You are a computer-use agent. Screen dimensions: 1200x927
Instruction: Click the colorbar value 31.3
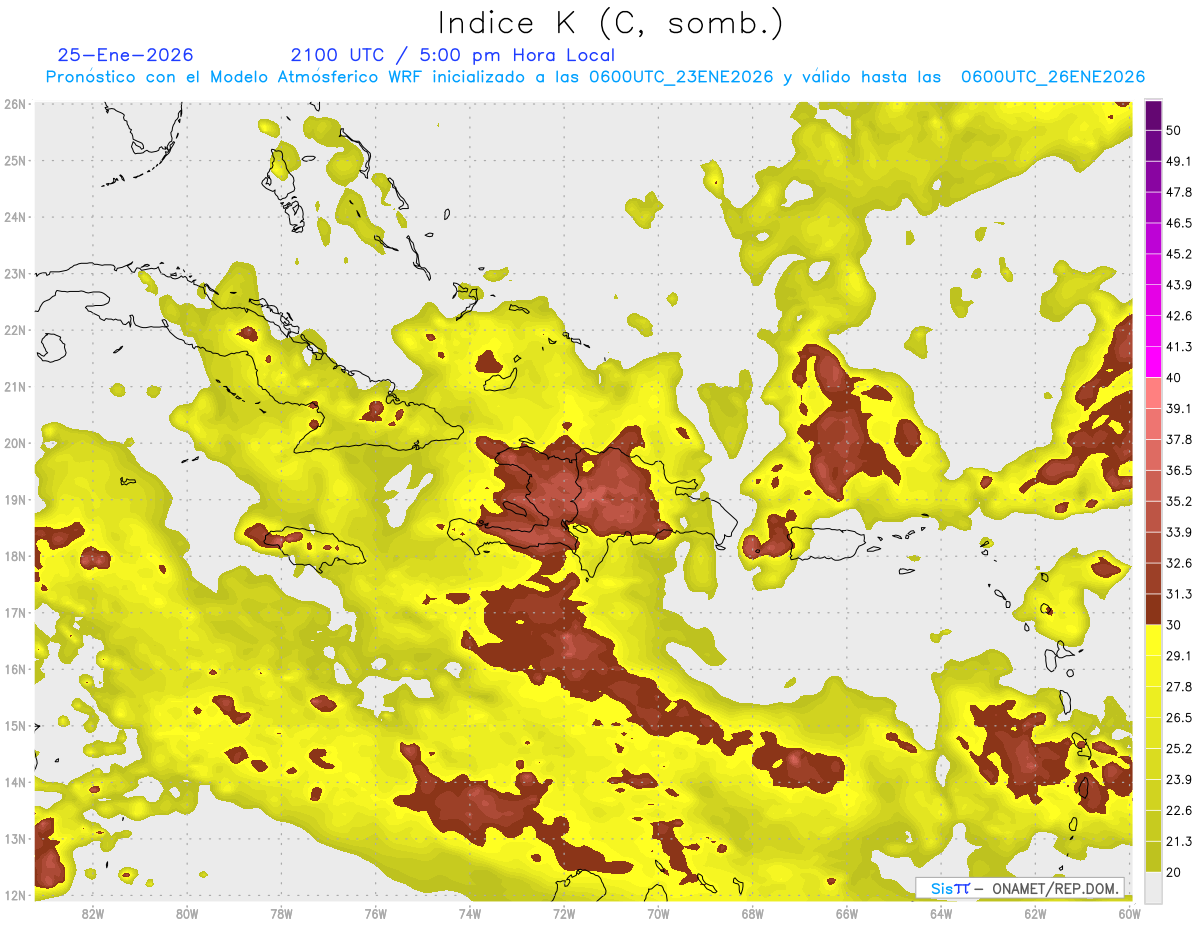pyautogui.click(x=1179, y=594)
